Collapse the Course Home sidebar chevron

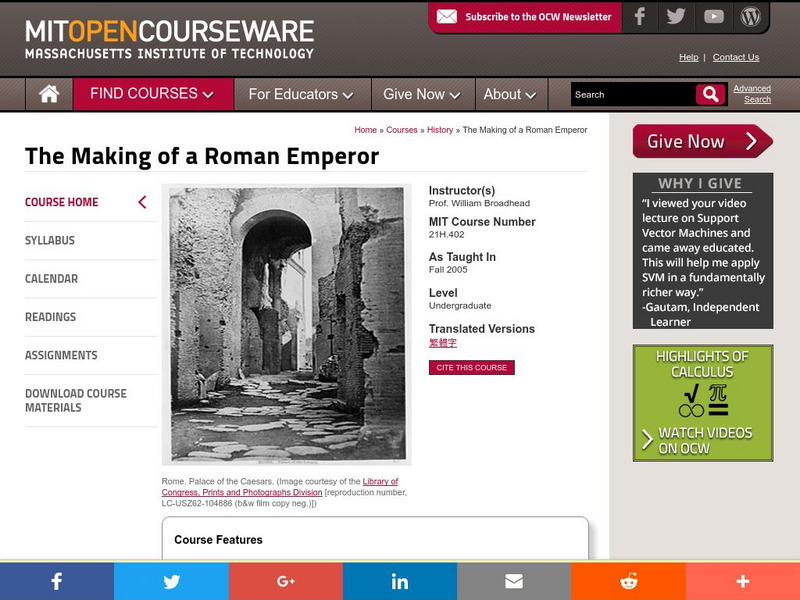pyautogui.click(x=142, y=202)
